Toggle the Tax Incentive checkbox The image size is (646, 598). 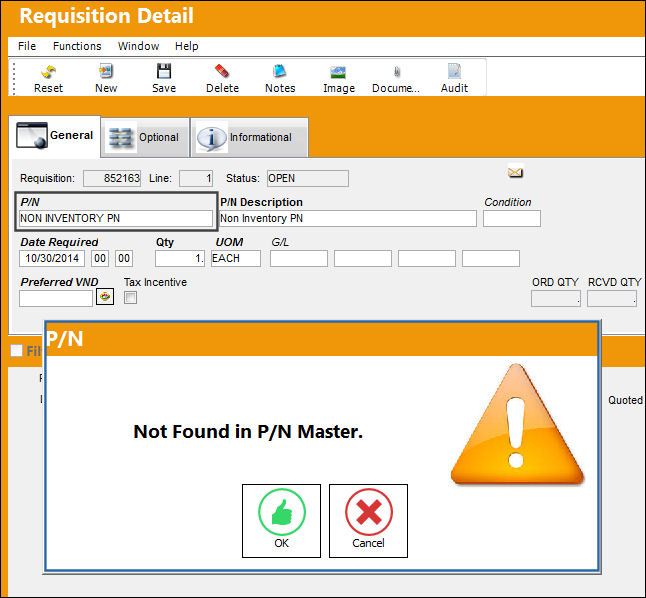pos(131,297)
